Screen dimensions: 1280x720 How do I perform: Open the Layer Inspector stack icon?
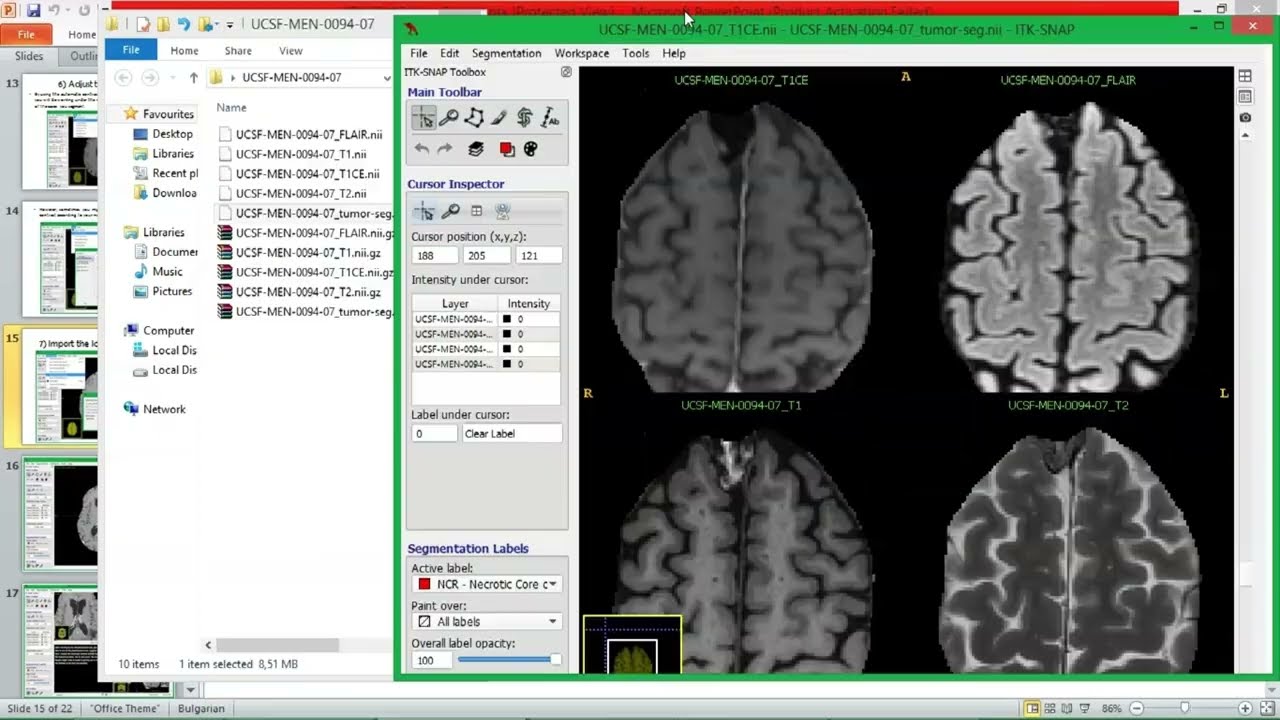476,149
